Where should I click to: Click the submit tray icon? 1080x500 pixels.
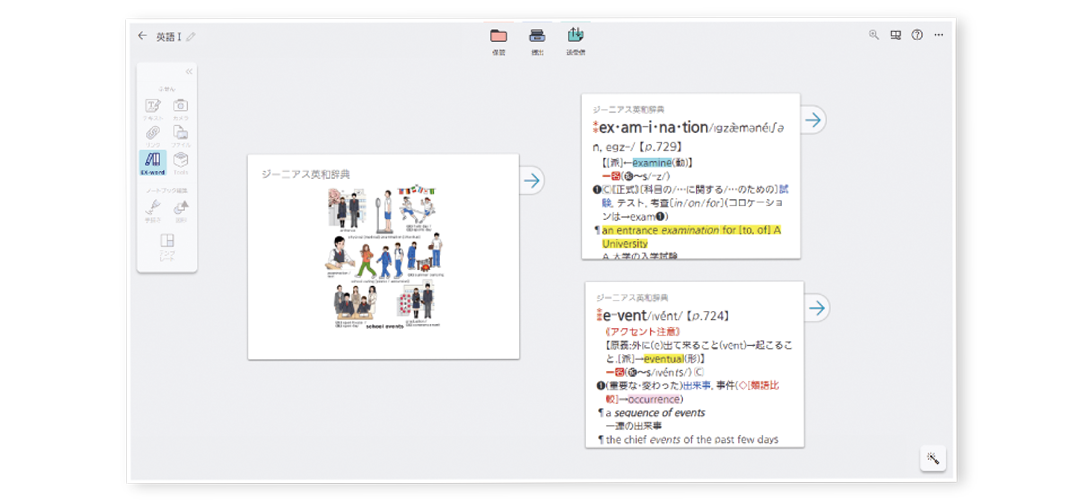tap(537, 38)
